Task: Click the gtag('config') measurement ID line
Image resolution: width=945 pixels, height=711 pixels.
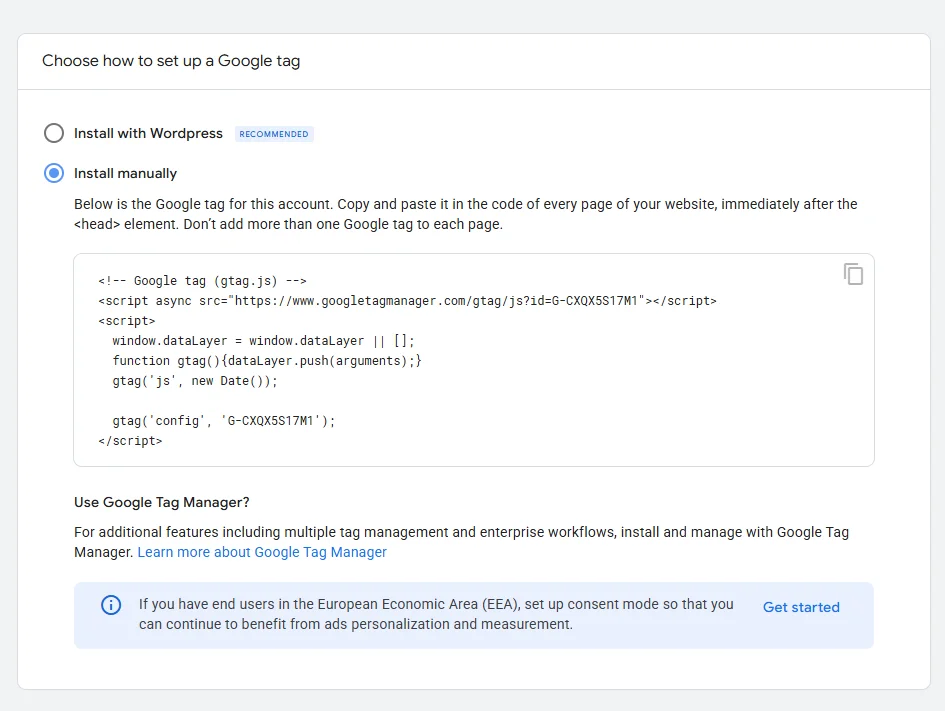Action: (x=224, y=421)
